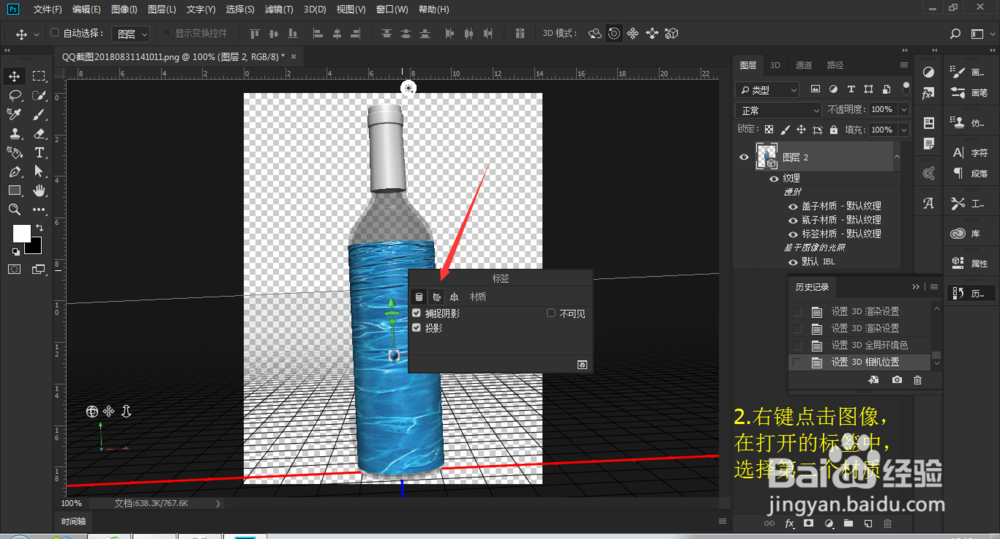Switch to the 通道 tab
The height and width of the screenshot is (539, 1000).
coord(804,65)
